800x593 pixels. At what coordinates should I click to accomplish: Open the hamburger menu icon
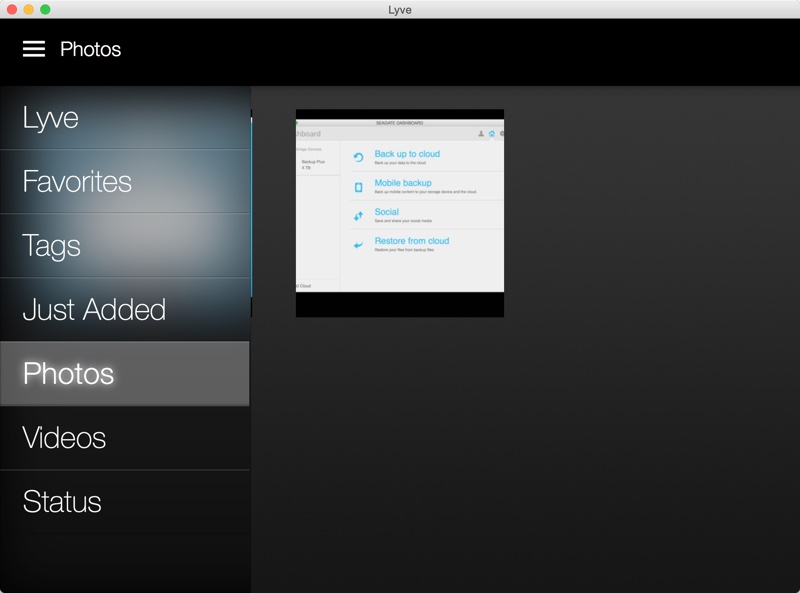(x=34, y=49)
